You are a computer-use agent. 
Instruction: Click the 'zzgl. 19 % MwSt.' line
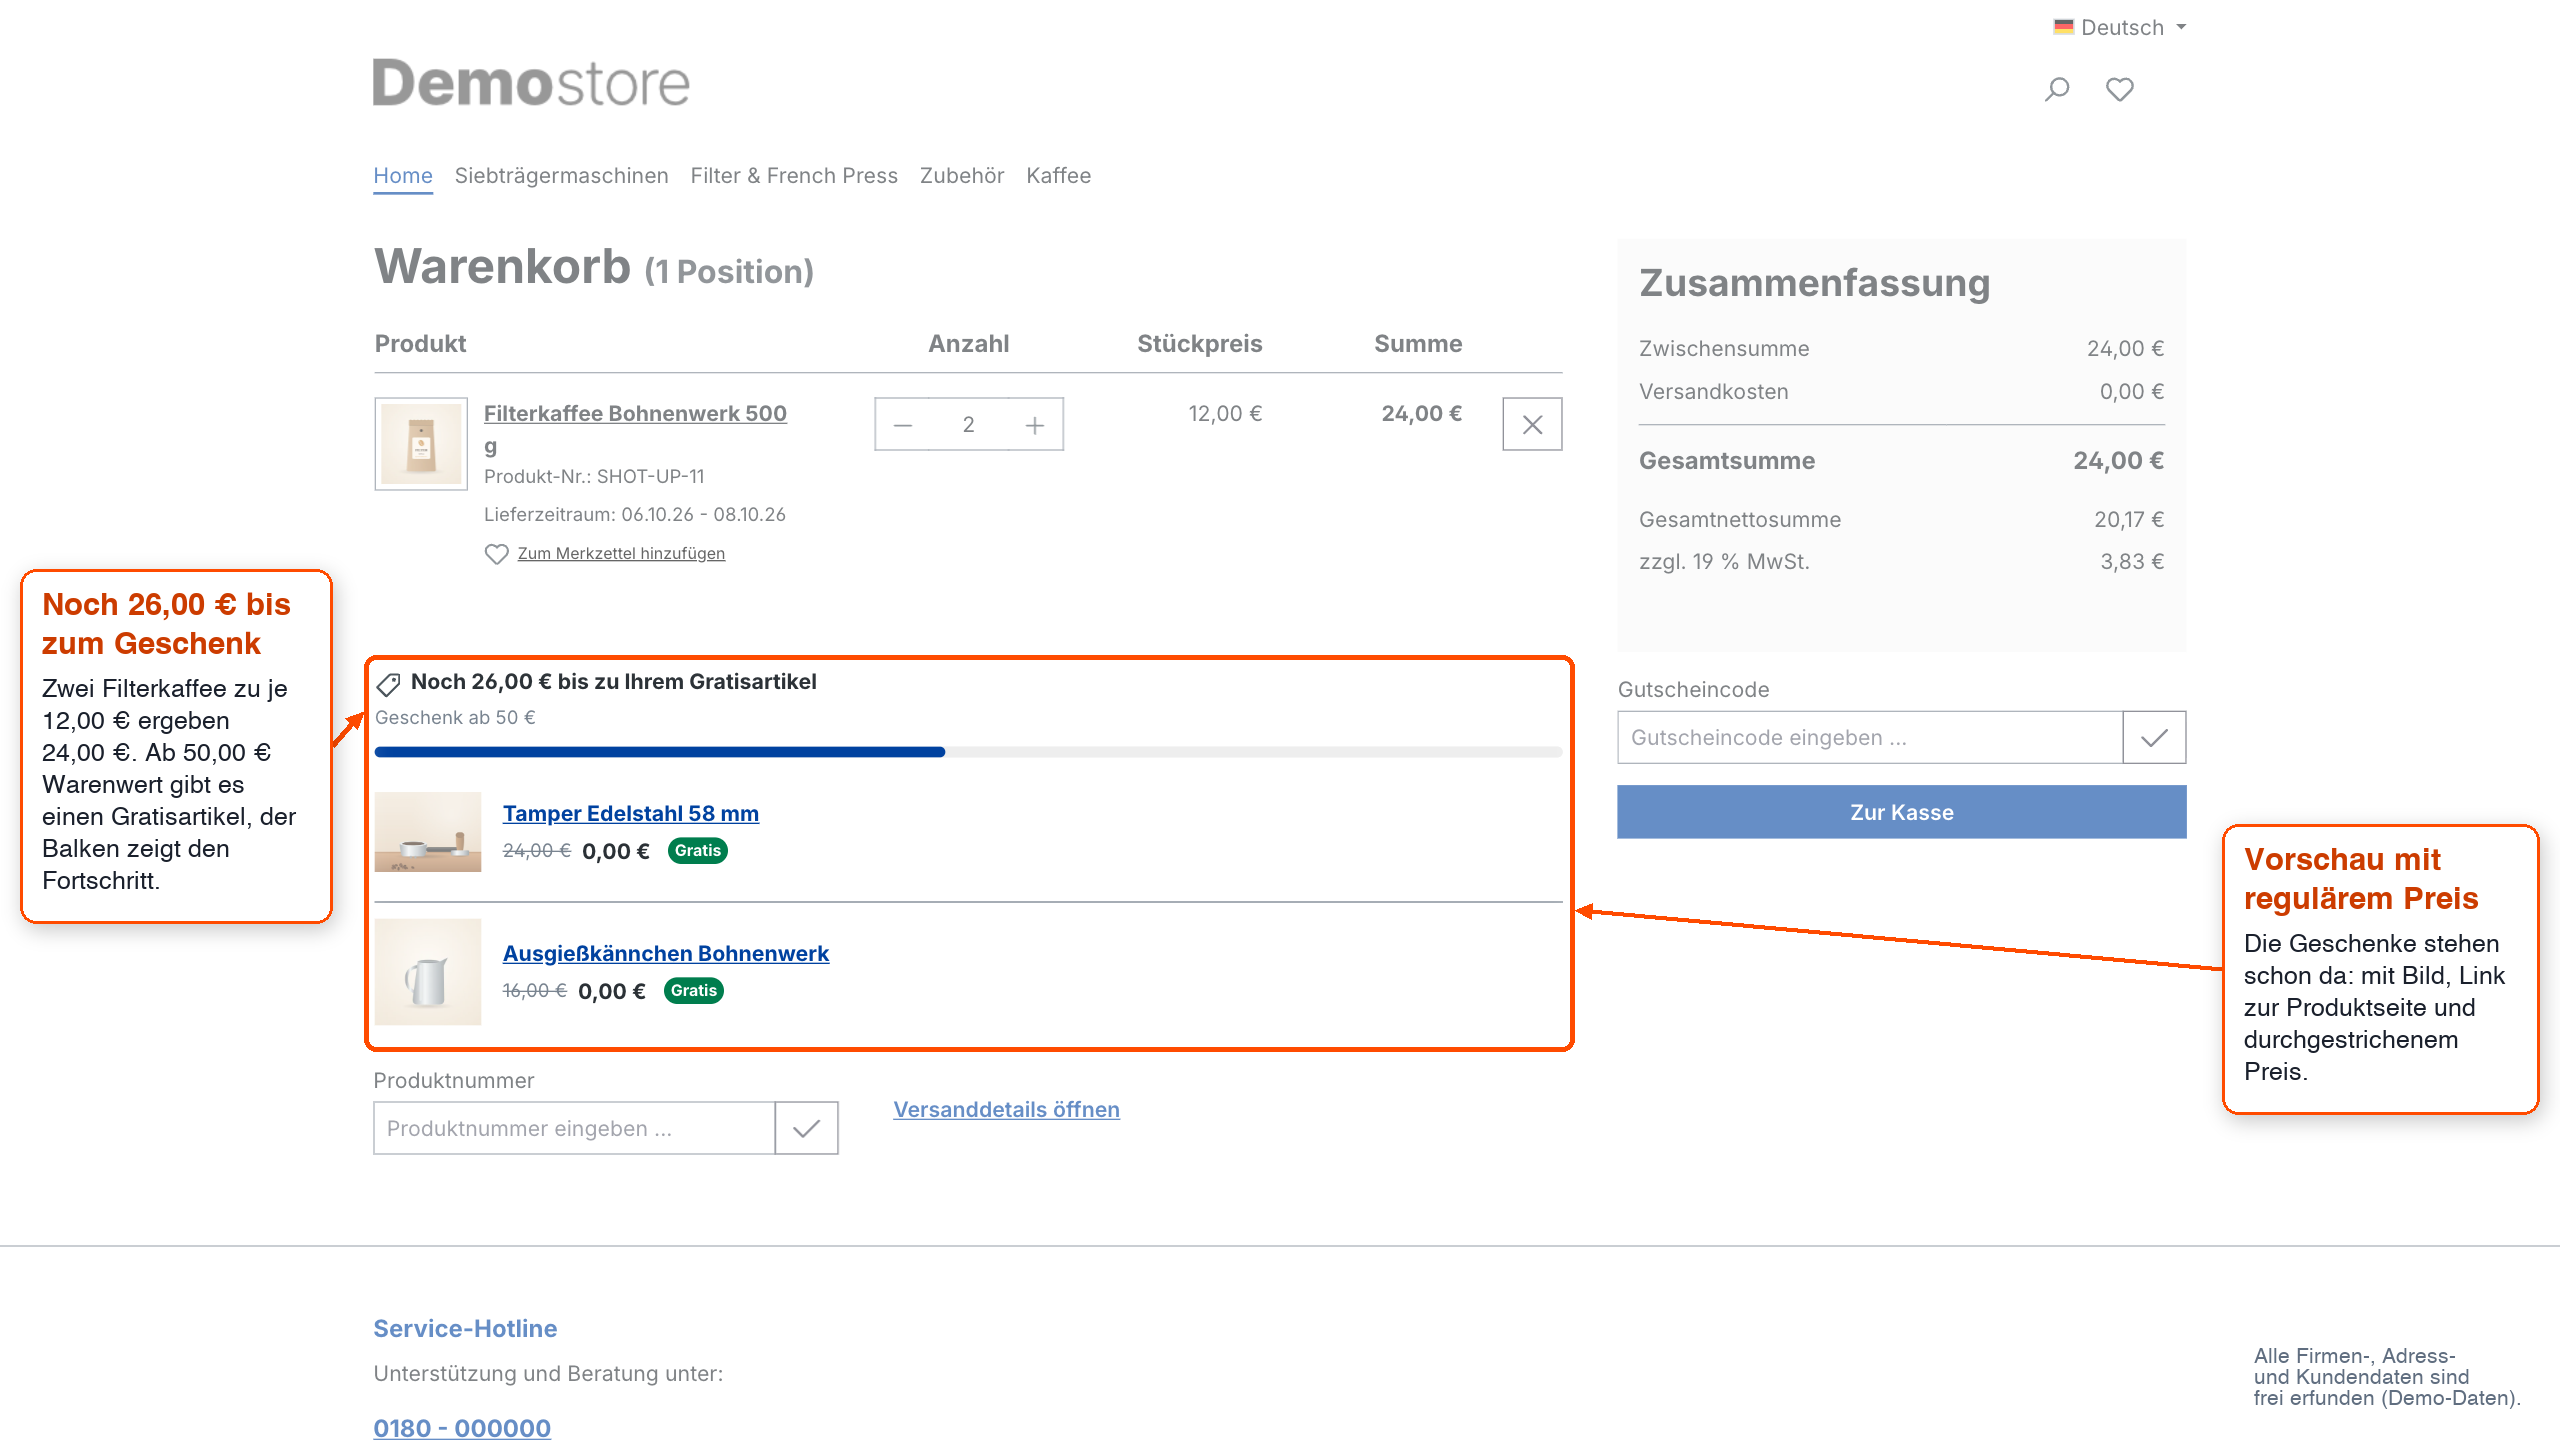pyautogui.click(x=1901, y=562)
